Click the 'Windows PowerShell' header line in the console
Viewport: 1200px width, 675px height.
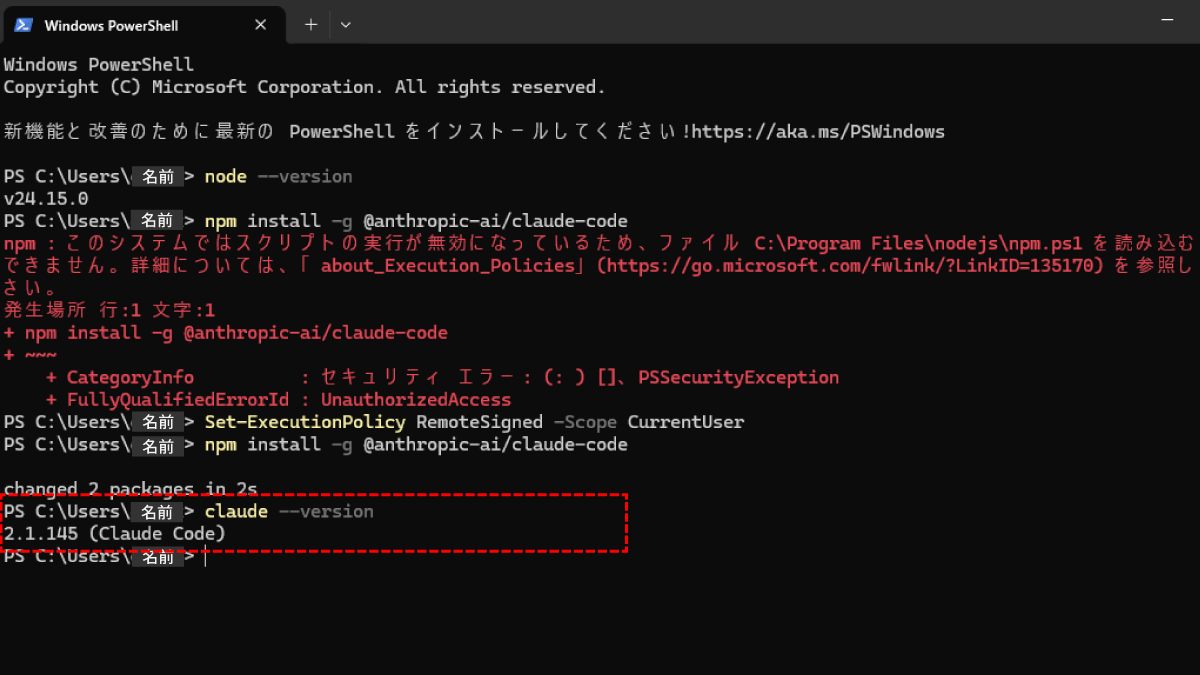[x=98, y=65]
